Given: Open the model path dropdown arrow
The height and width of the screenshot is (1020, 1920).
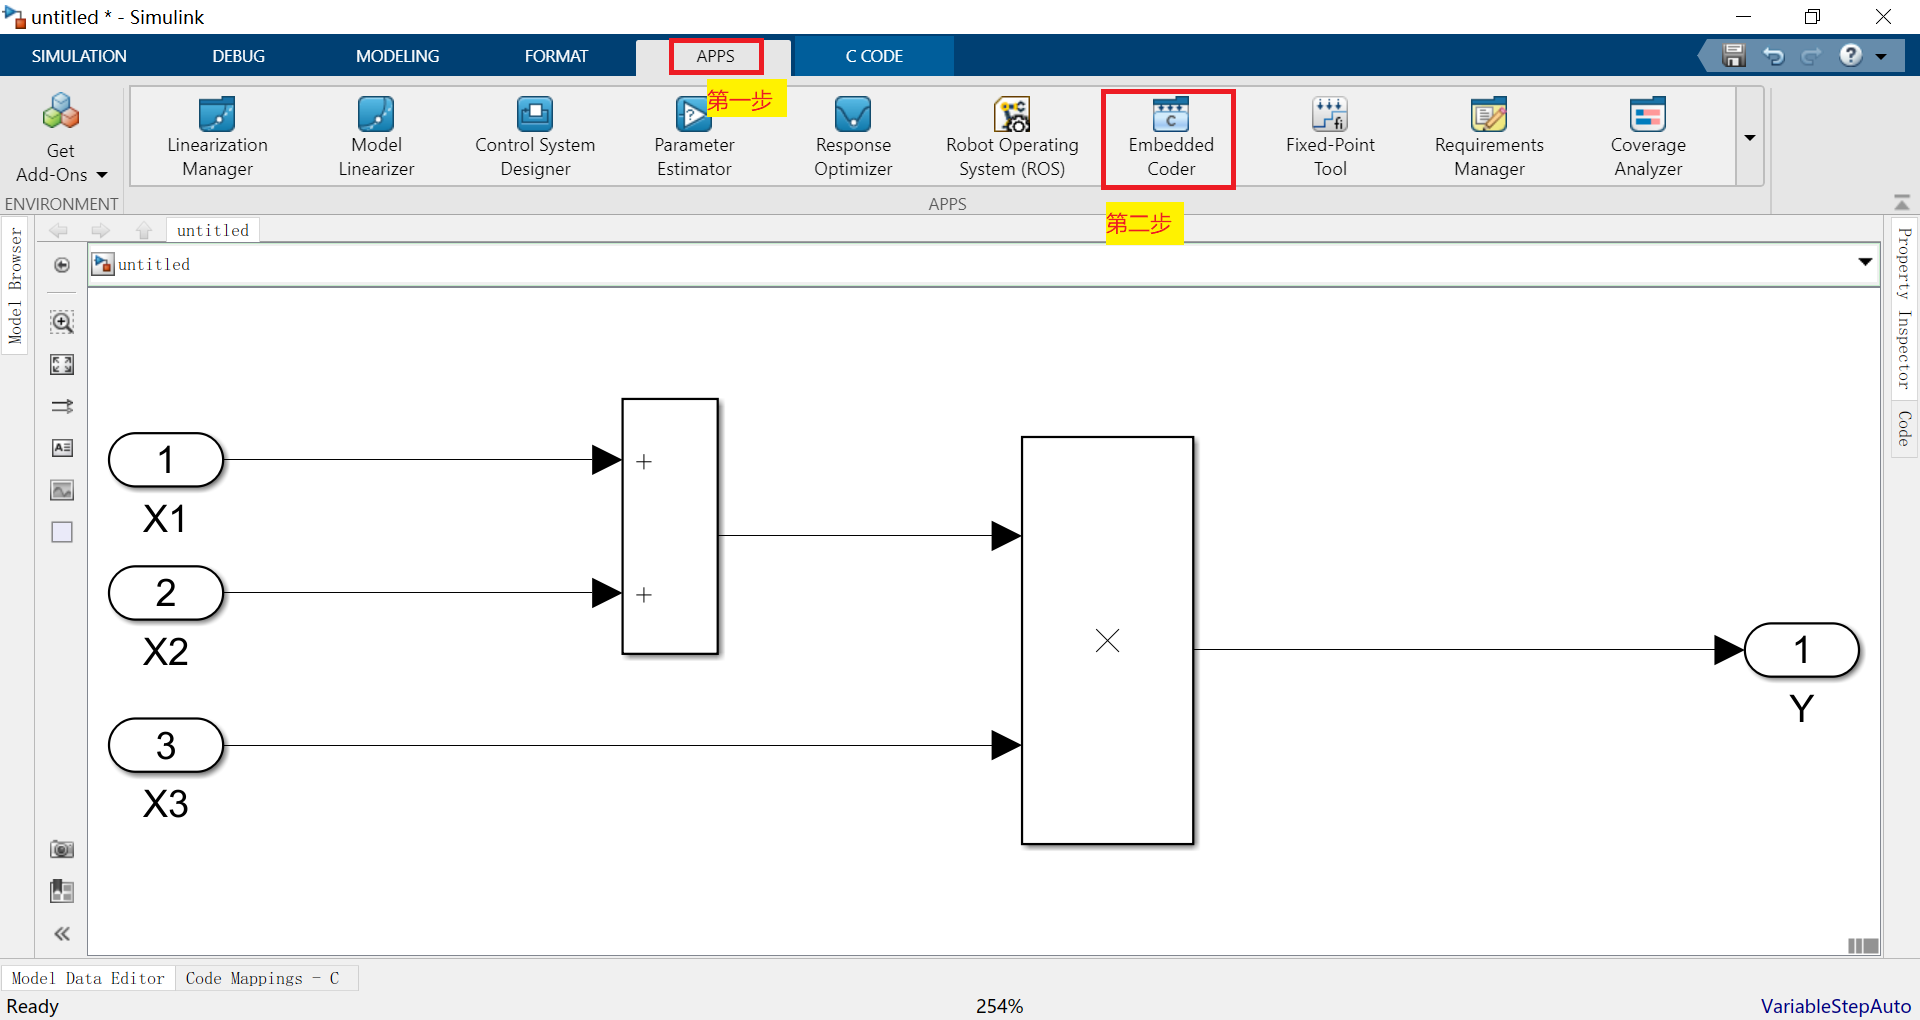Looking at the screenshot, I should (1865, 262).
